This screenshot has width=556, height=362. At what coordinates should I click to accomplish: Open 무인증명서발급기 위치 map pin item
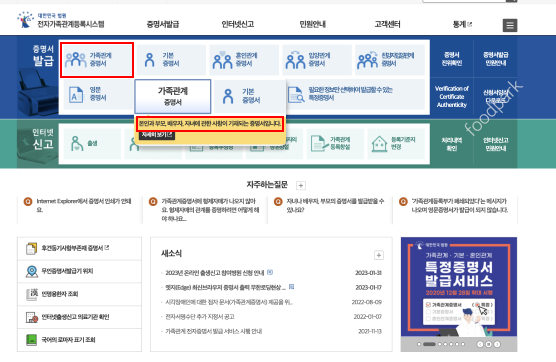click(x=79, y=272)
